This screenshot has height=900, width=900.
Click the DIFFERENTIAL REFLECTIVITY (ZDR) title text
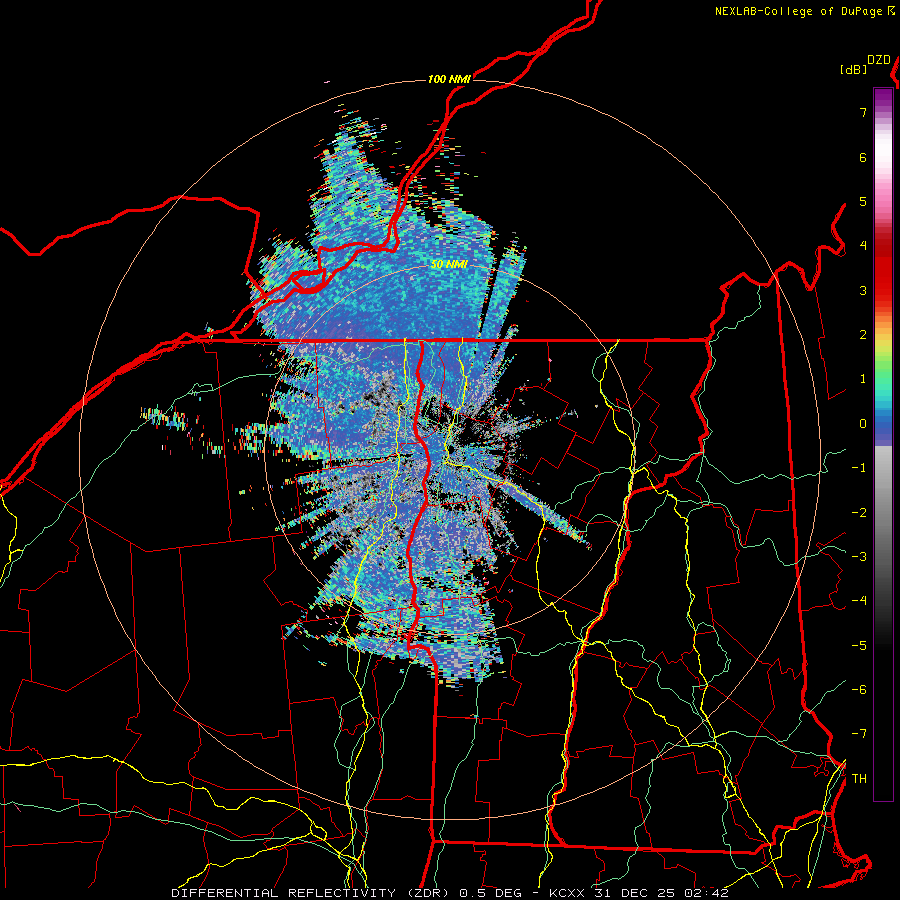click(x=312, y=893)
